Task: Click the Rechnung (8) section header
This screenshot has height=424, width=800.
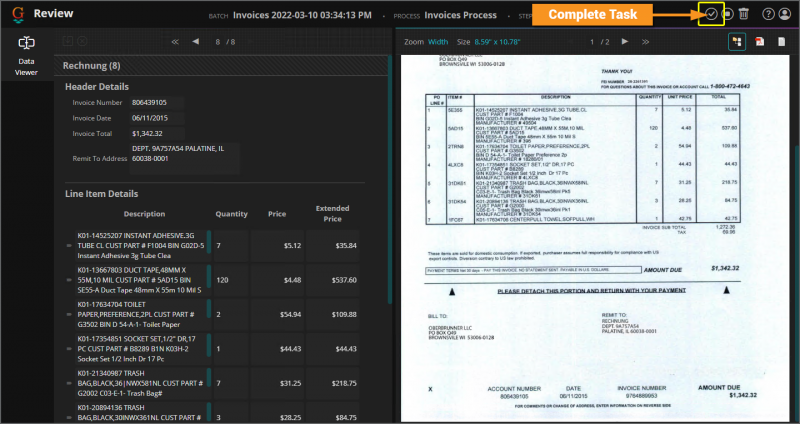Action: click(92, 65)
